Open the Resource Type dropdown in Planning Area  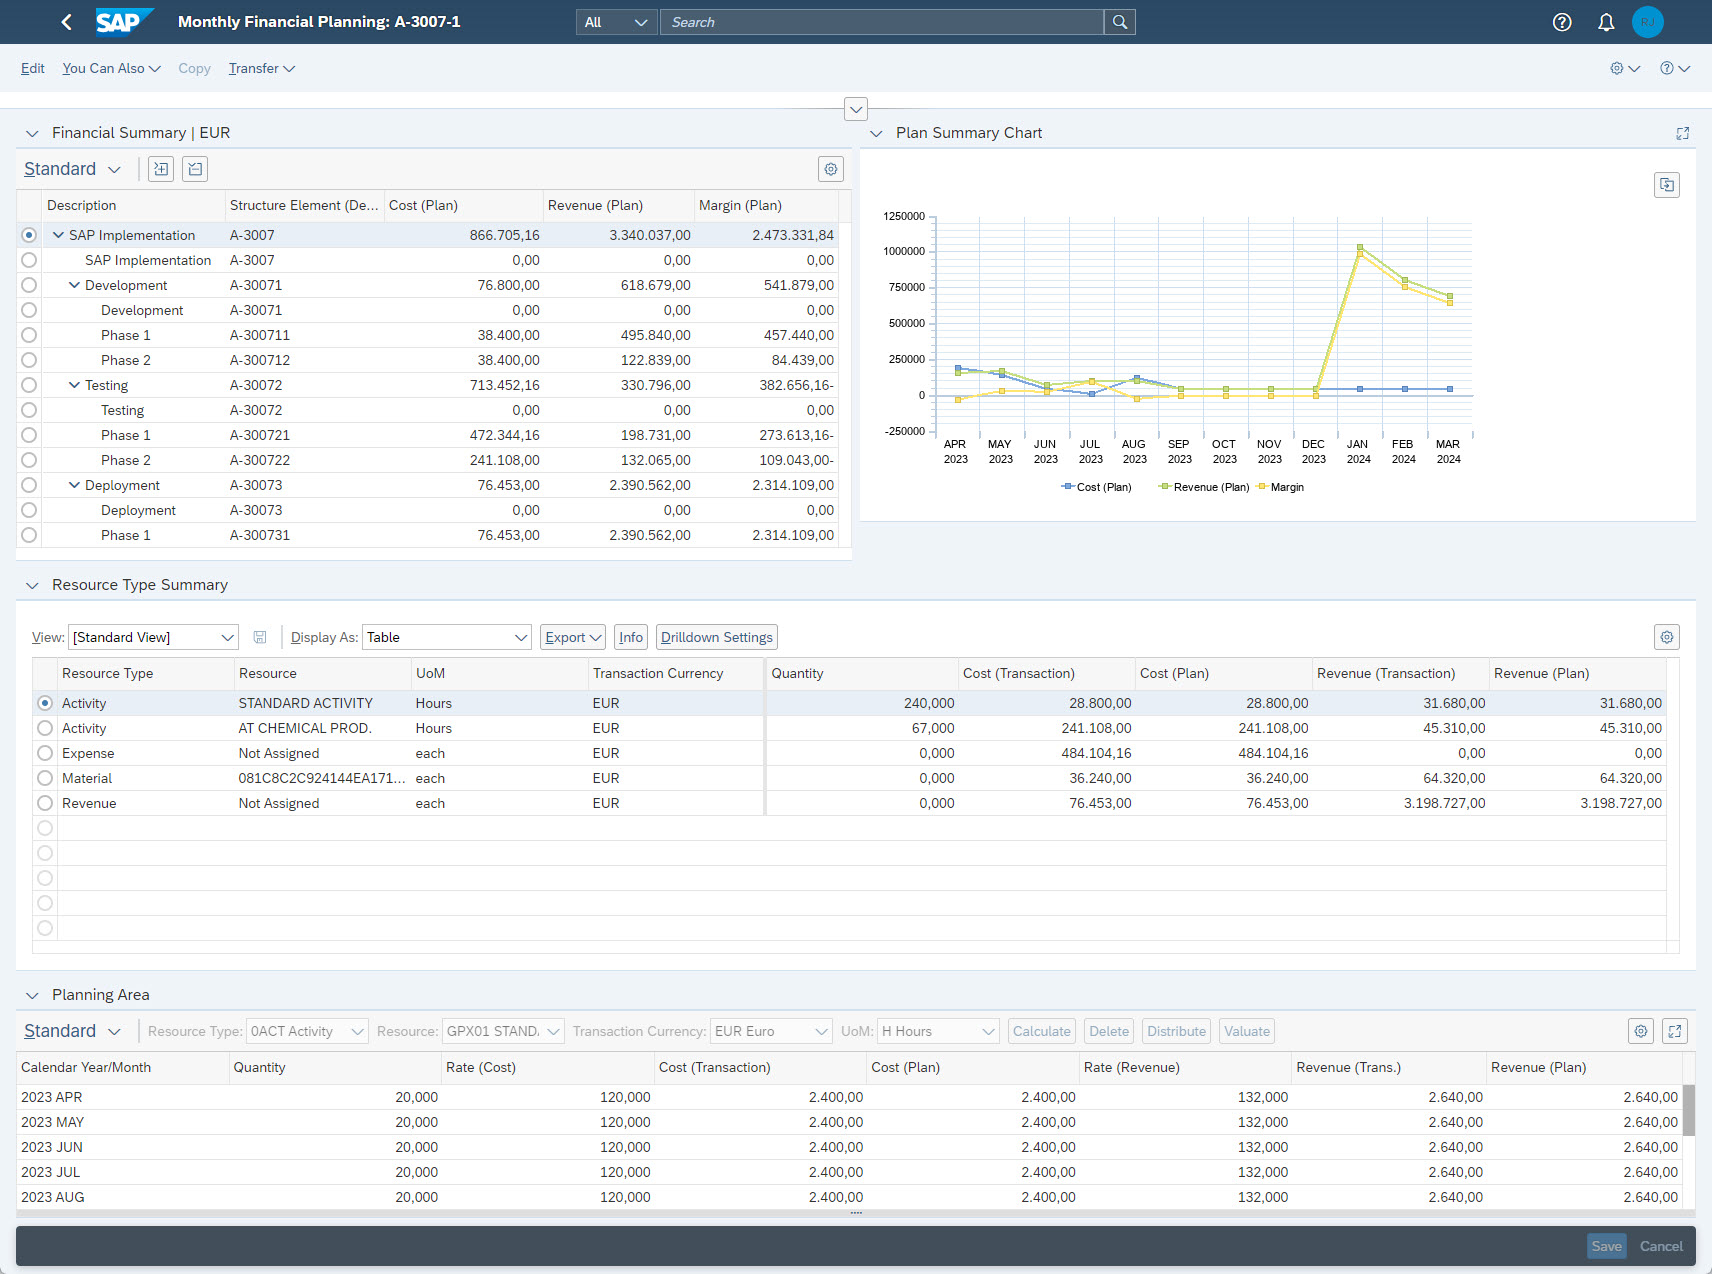coord(307,1031)
